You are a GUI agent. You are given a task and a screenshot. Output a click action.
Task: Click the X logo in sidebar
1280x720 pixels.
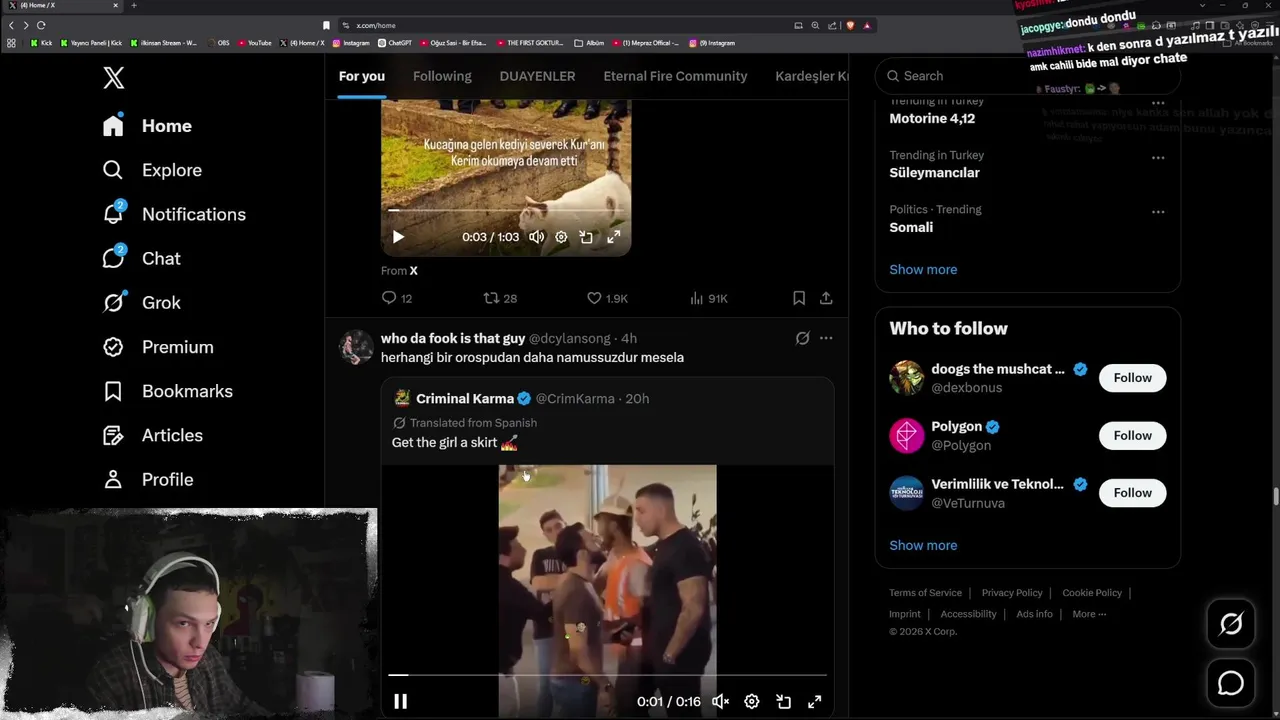coord(114,77)
